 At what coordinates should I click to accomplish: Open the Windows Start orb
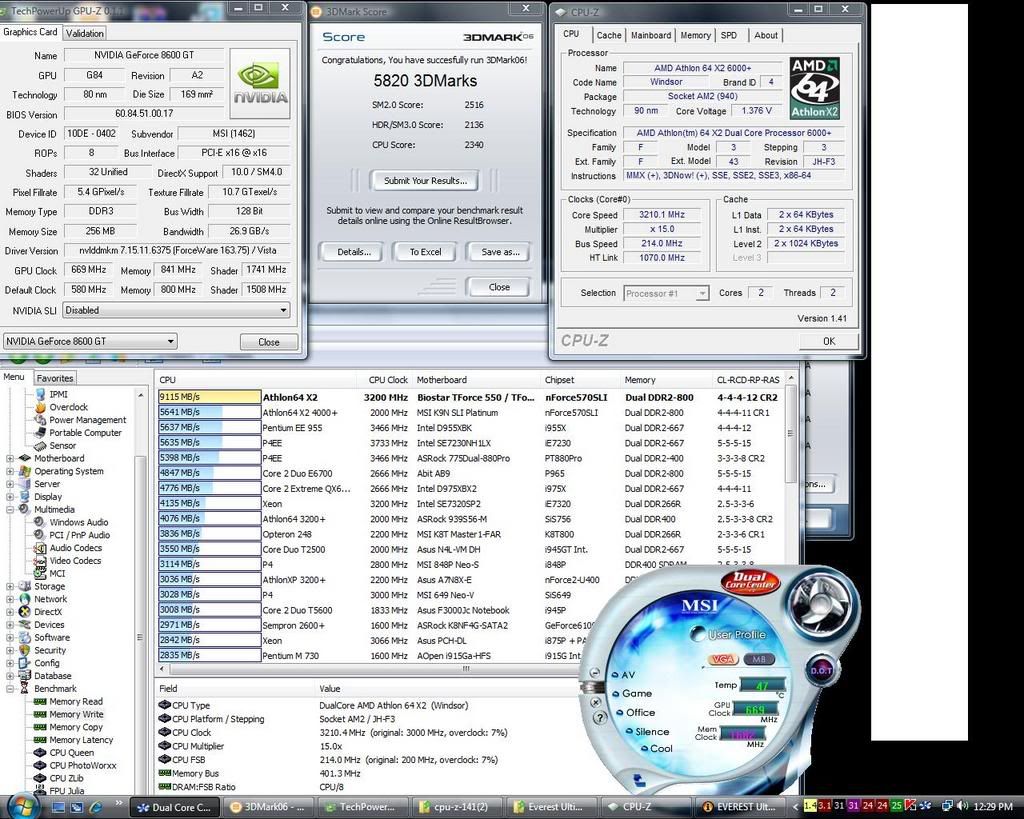pos(22,806)
